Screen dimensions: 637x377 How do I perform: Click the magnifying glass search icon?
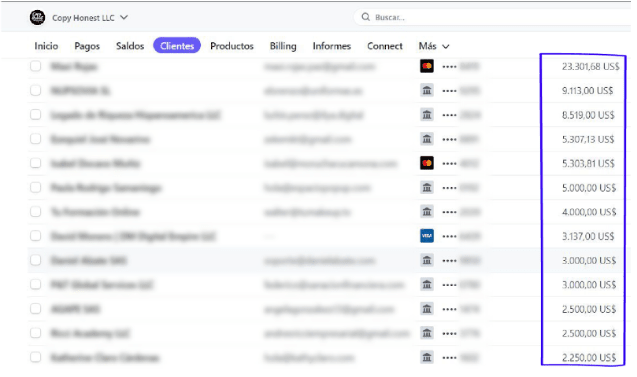366,17
